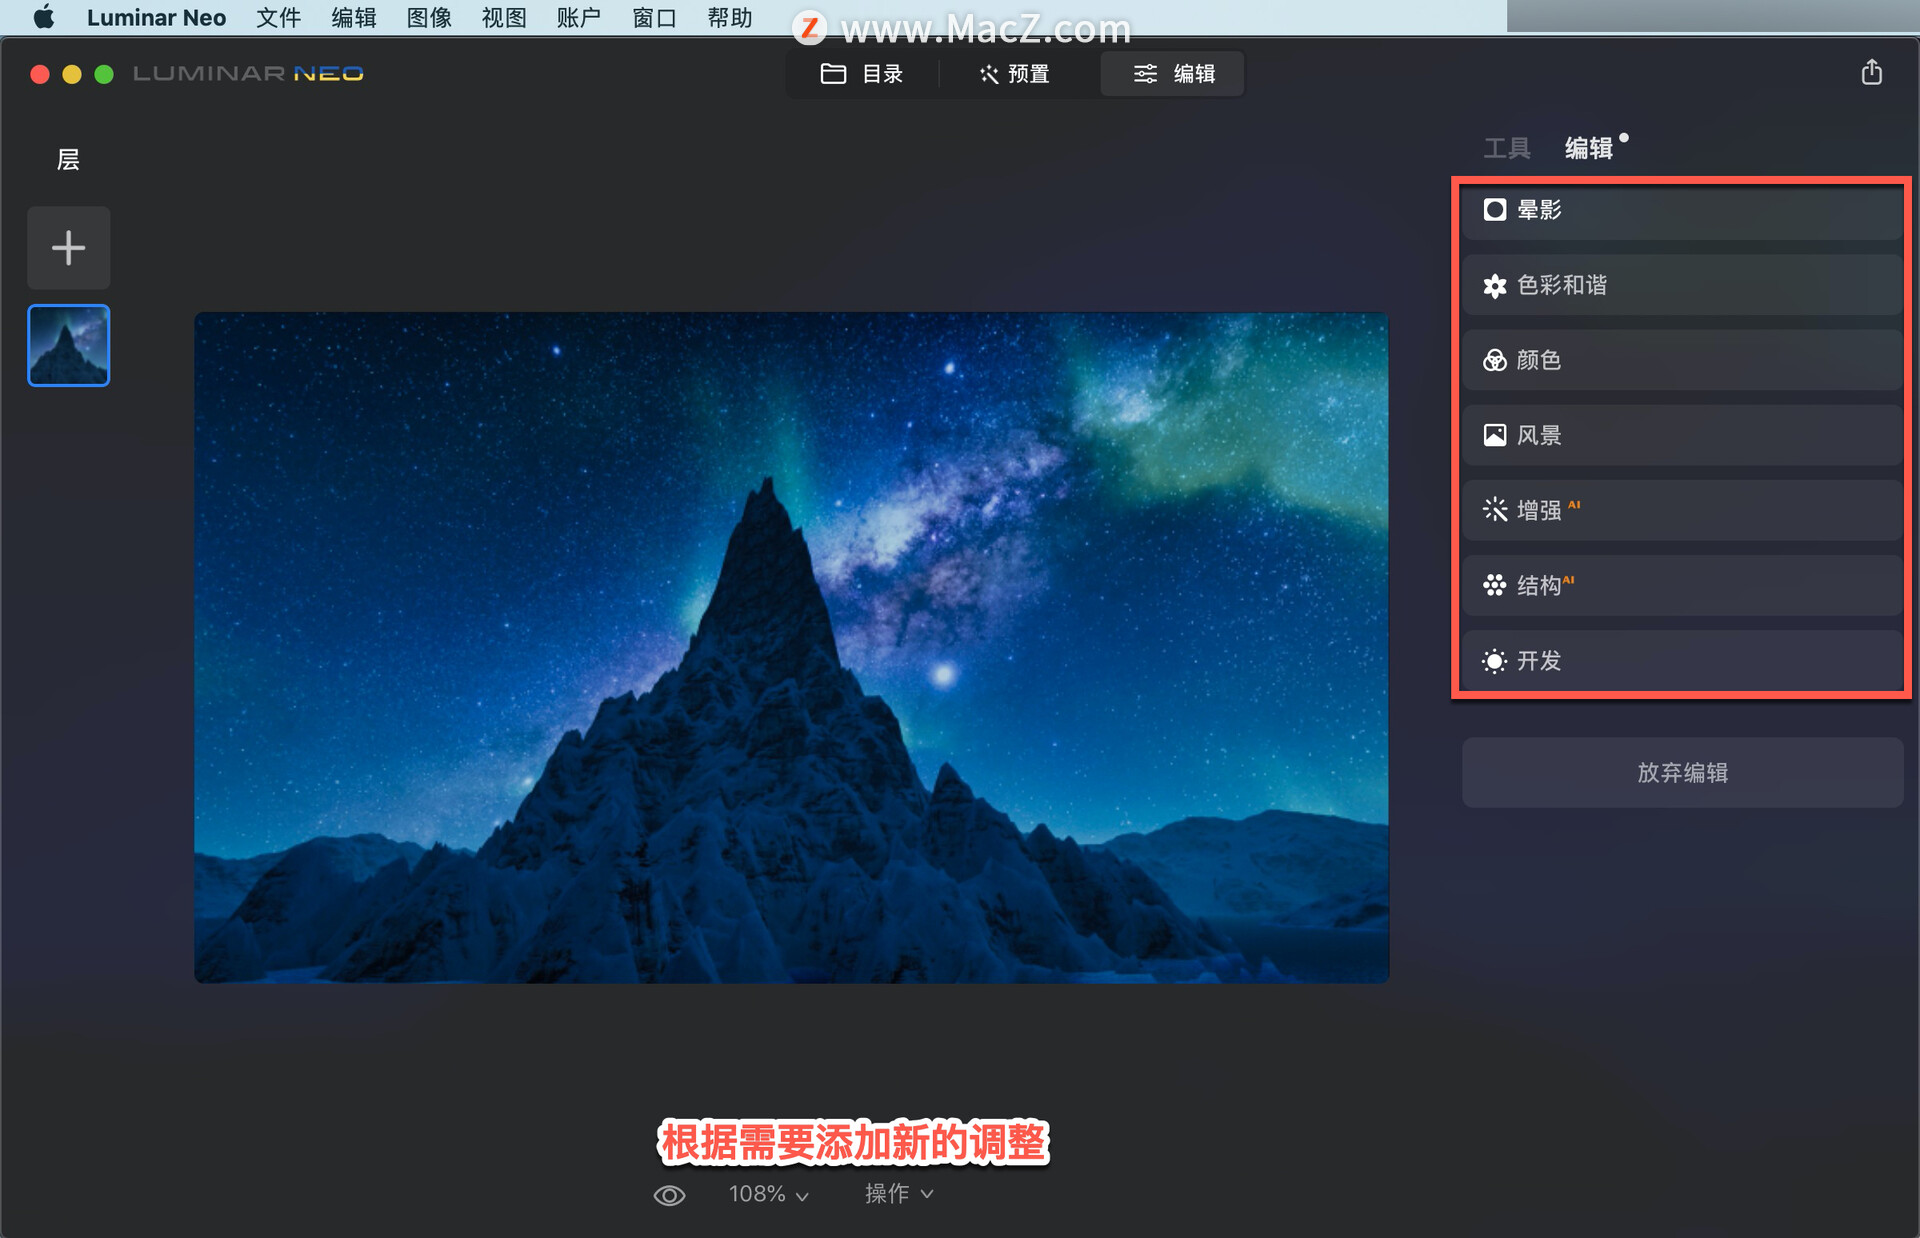The height and width of the screenshot is (1238, 1920).
Task: Open the 窗口 menu
Action: coord(654,17)
